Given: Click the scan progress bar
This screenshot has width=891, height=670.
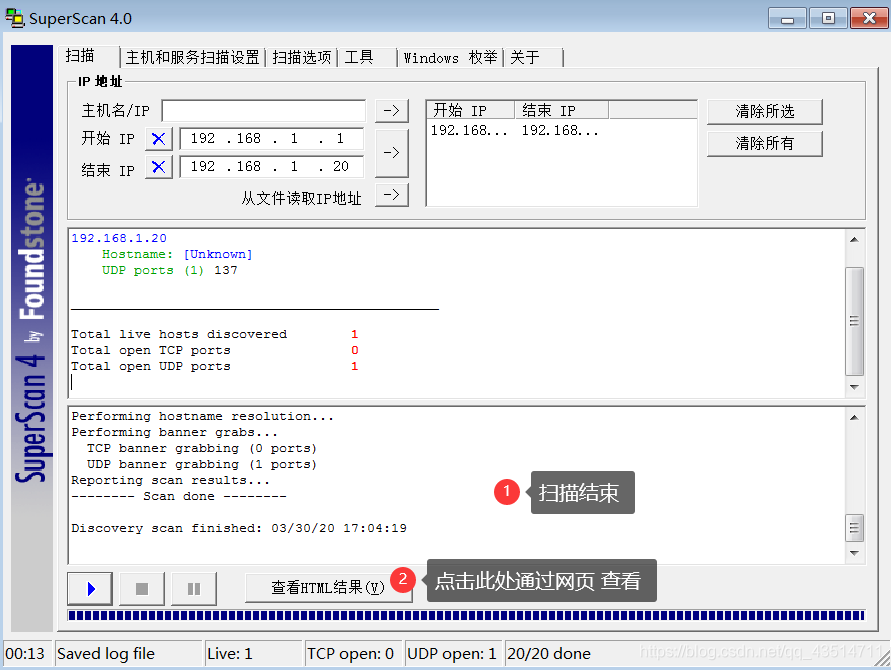Looking at the screenshot, I should click(x=466, y=615).
